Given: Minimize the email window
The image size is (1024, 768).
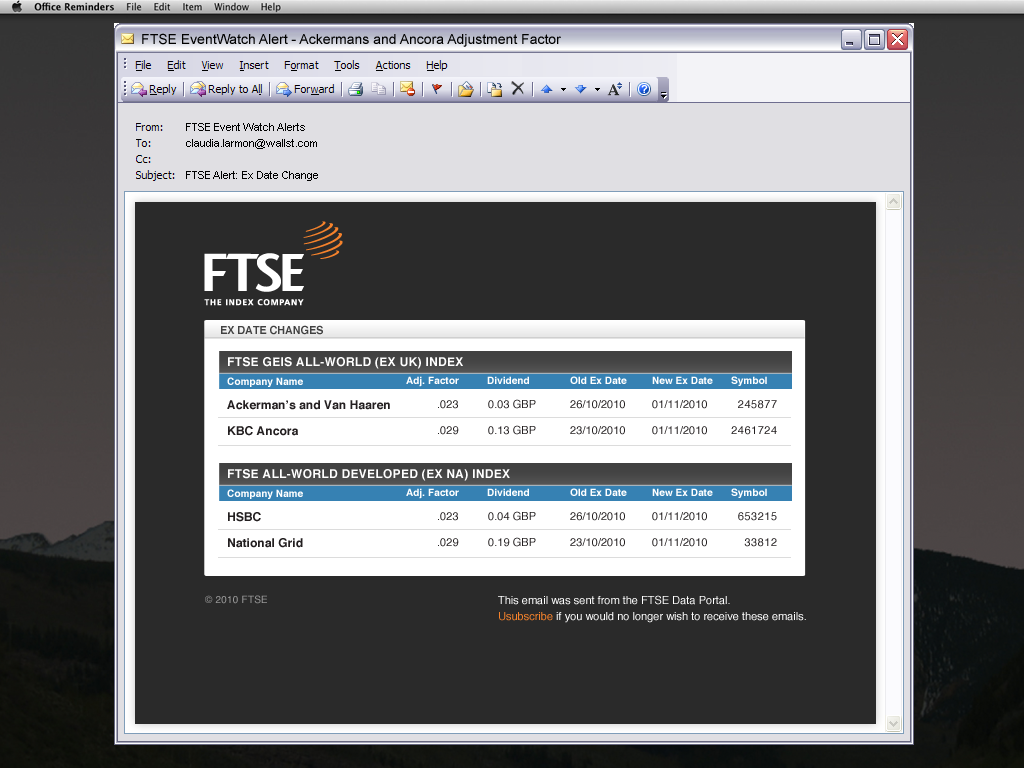Looking at the screenshot, I should [851, 40].
